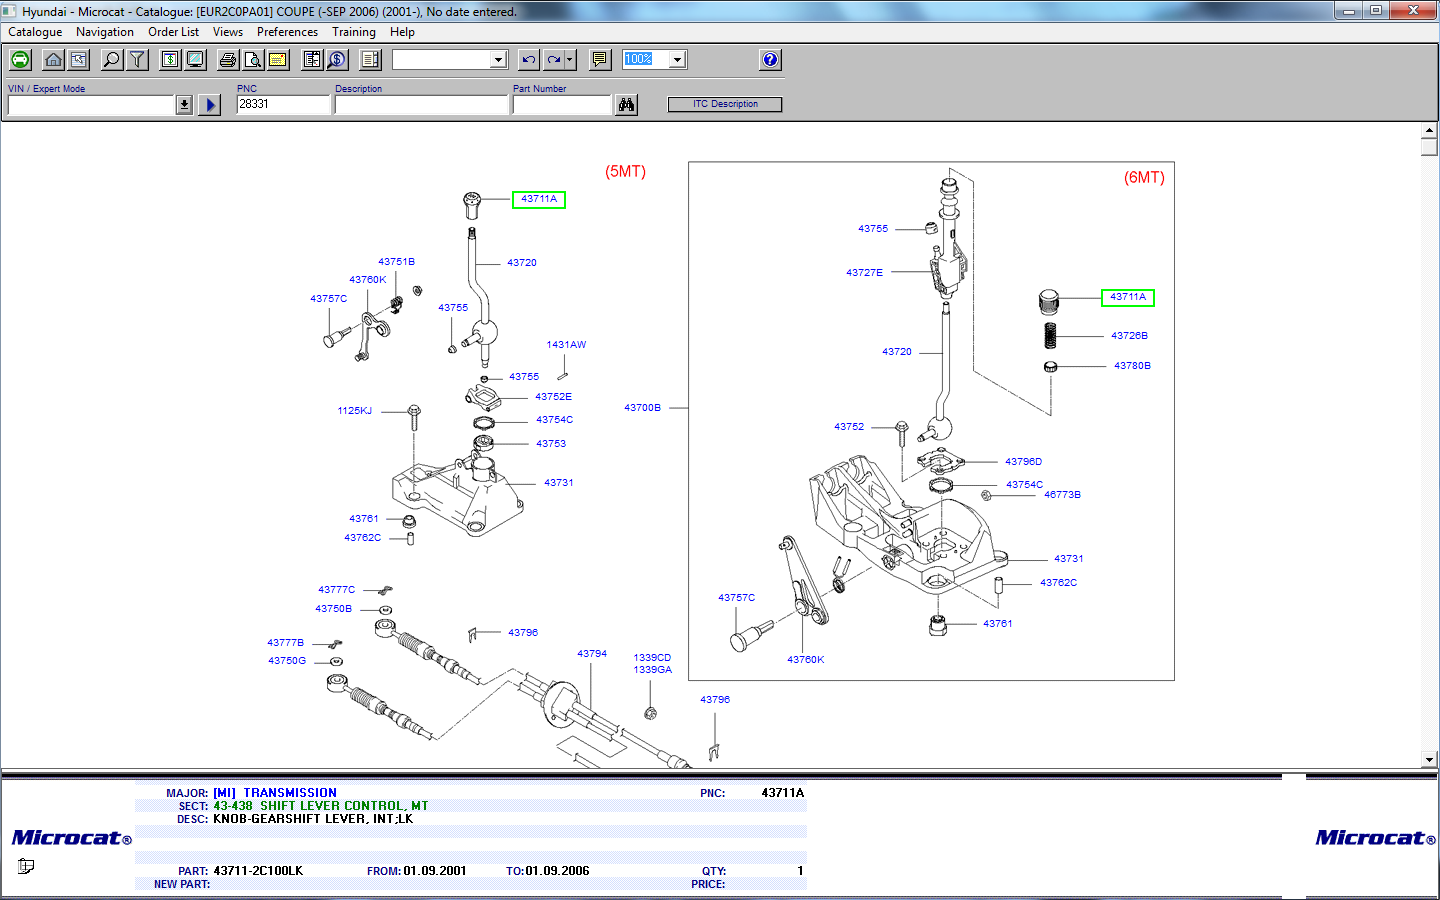Expand the VIN history dropdown arrow
This screenshot has height=900, width=1440.
click(184, 105)
